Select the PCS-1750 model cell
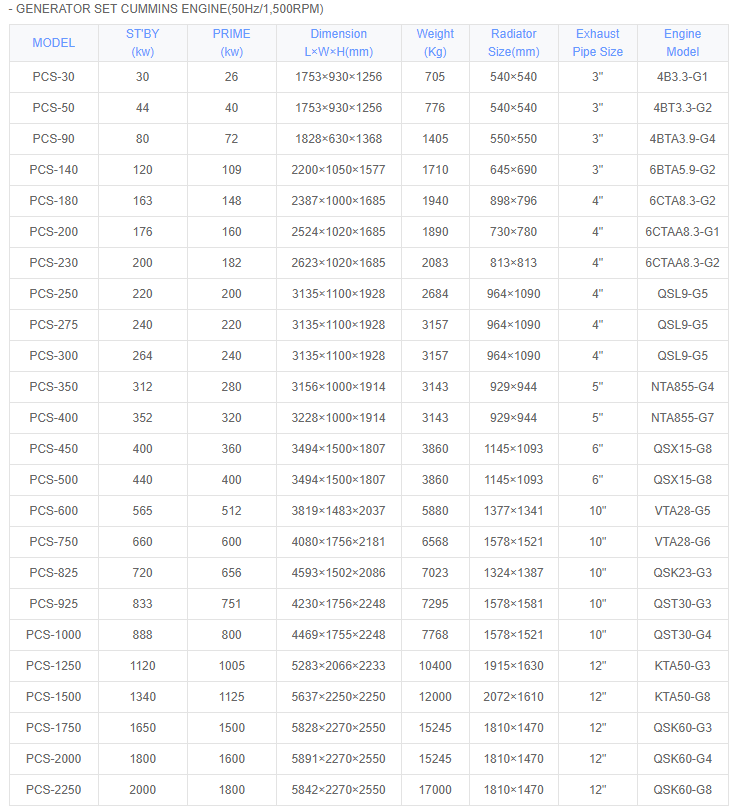This screenshot has height=812, width=735. pyautogui.click(x=54, y=728)
